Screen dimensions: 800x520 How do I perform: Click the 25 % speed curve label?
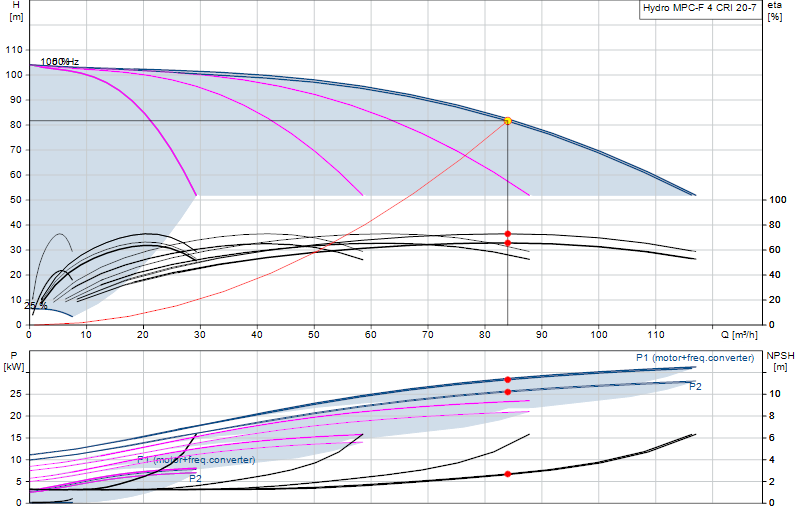36,306
